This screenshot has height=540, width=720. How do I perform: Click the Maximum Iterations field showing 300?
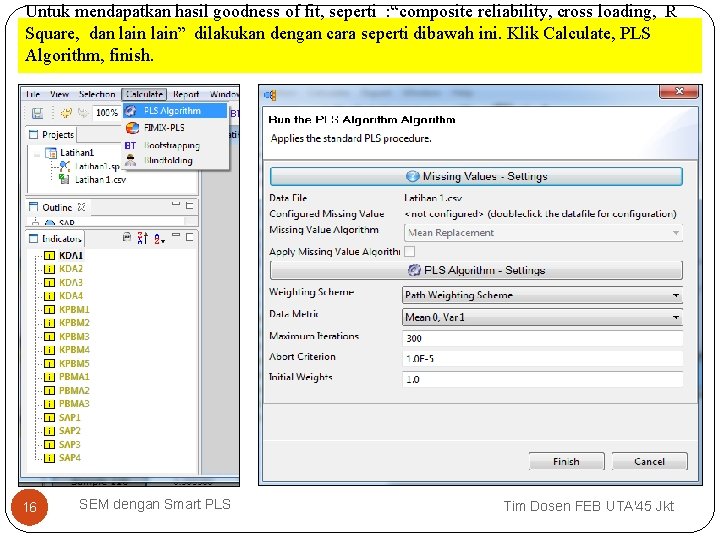(x=543, y=338)
